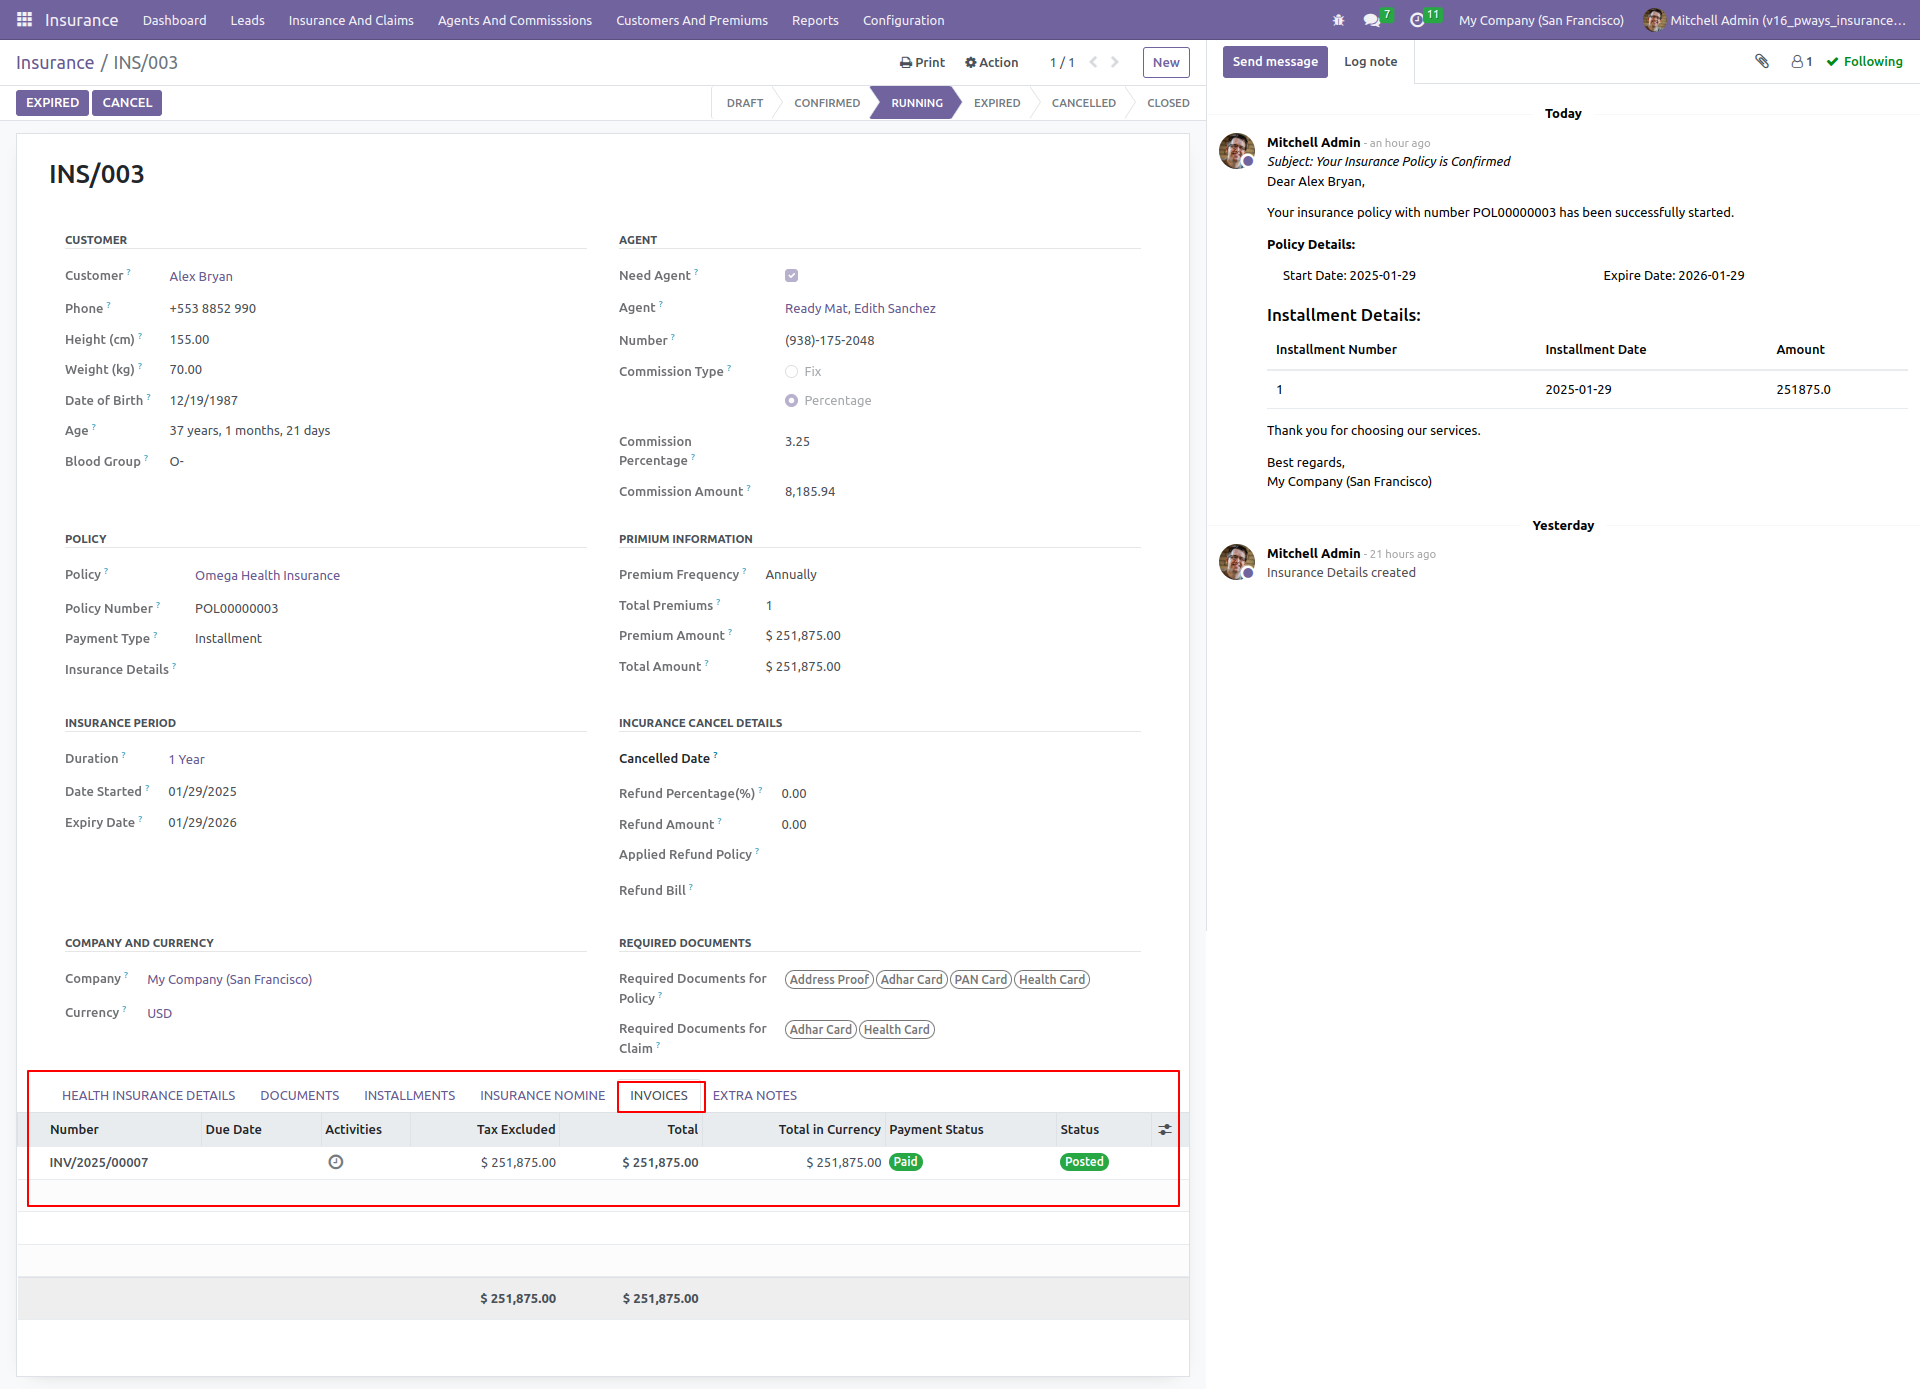Select the Fix commission type radio
Screen dimensions: 1920x1389
791,372
